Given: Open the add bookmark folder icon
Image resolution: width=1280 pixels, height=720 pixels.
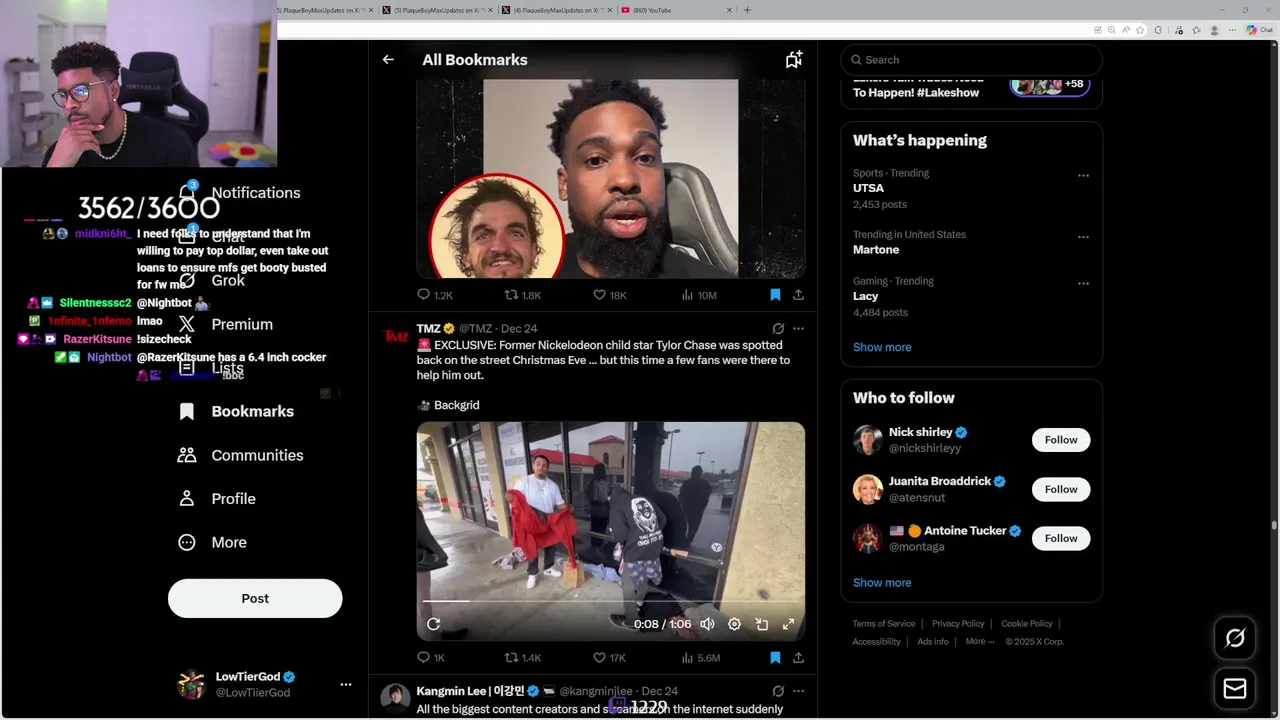Looking at the screenshot, I should [x=793, y=60].
